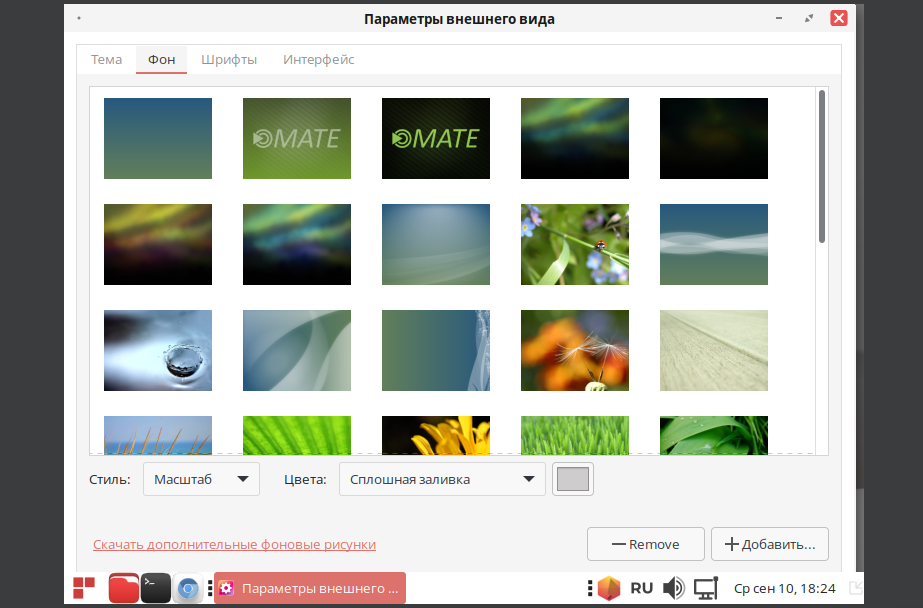The width and height of the screenshot is (923, 608).
Task: Open the terminal from the taskbar
Action: coord(155,588)
